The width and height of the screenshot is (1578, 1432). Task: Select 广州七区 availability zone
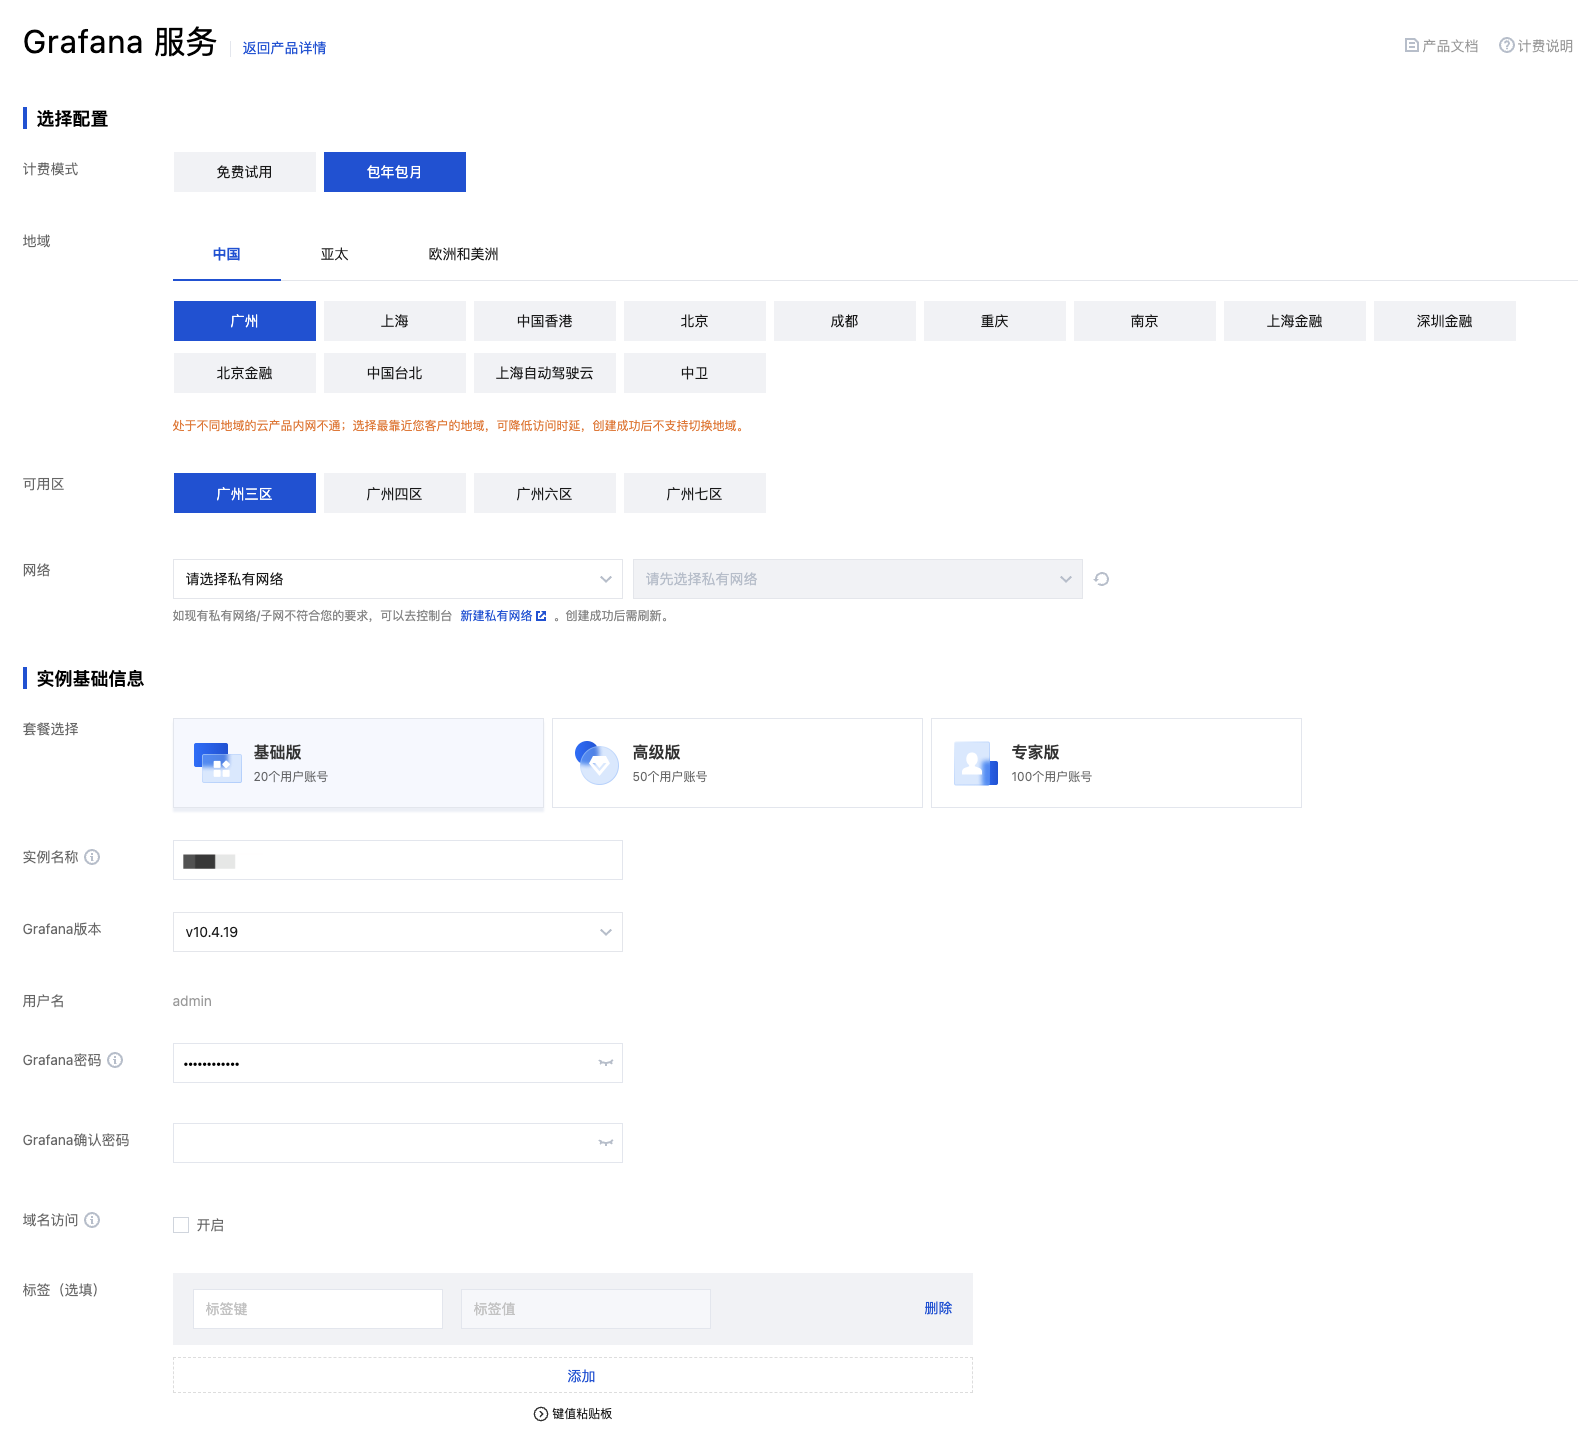coord(695,493)
